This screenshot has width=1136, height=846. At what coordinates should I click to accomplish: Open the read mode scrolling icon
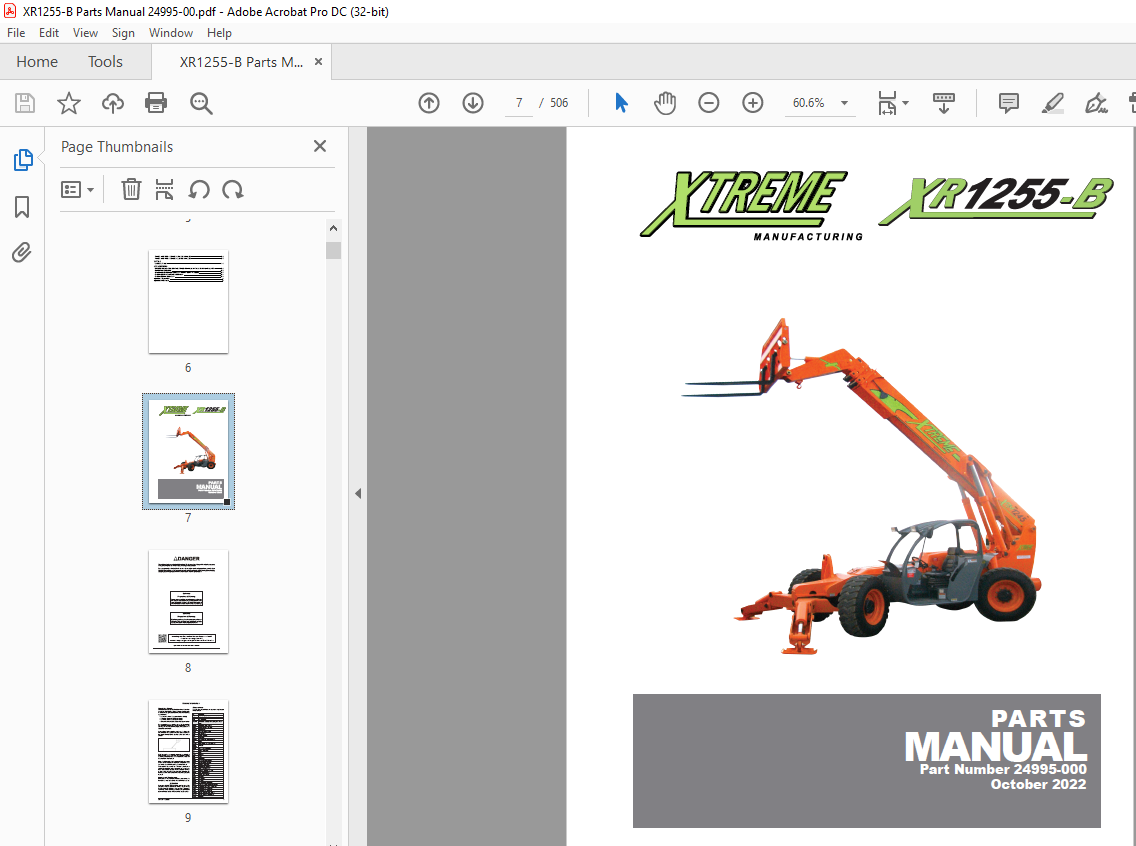click(x=943, y=103)
